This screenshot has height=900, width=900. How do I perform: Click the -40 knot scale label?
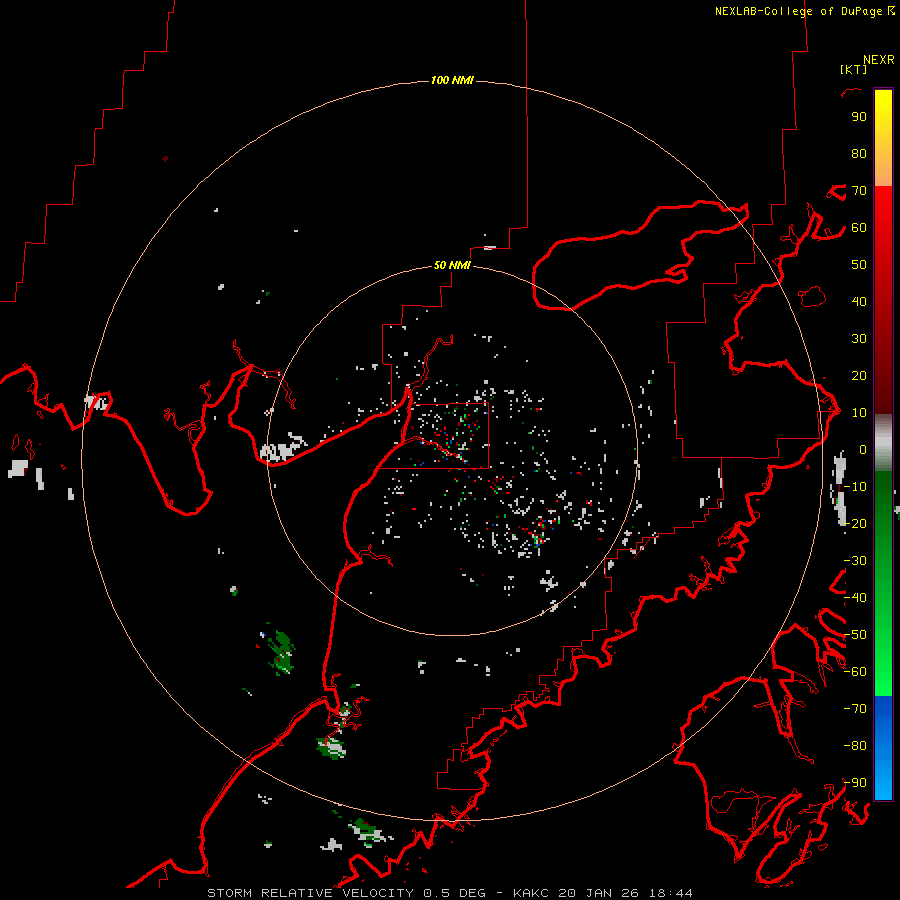[x=855, y=598]
